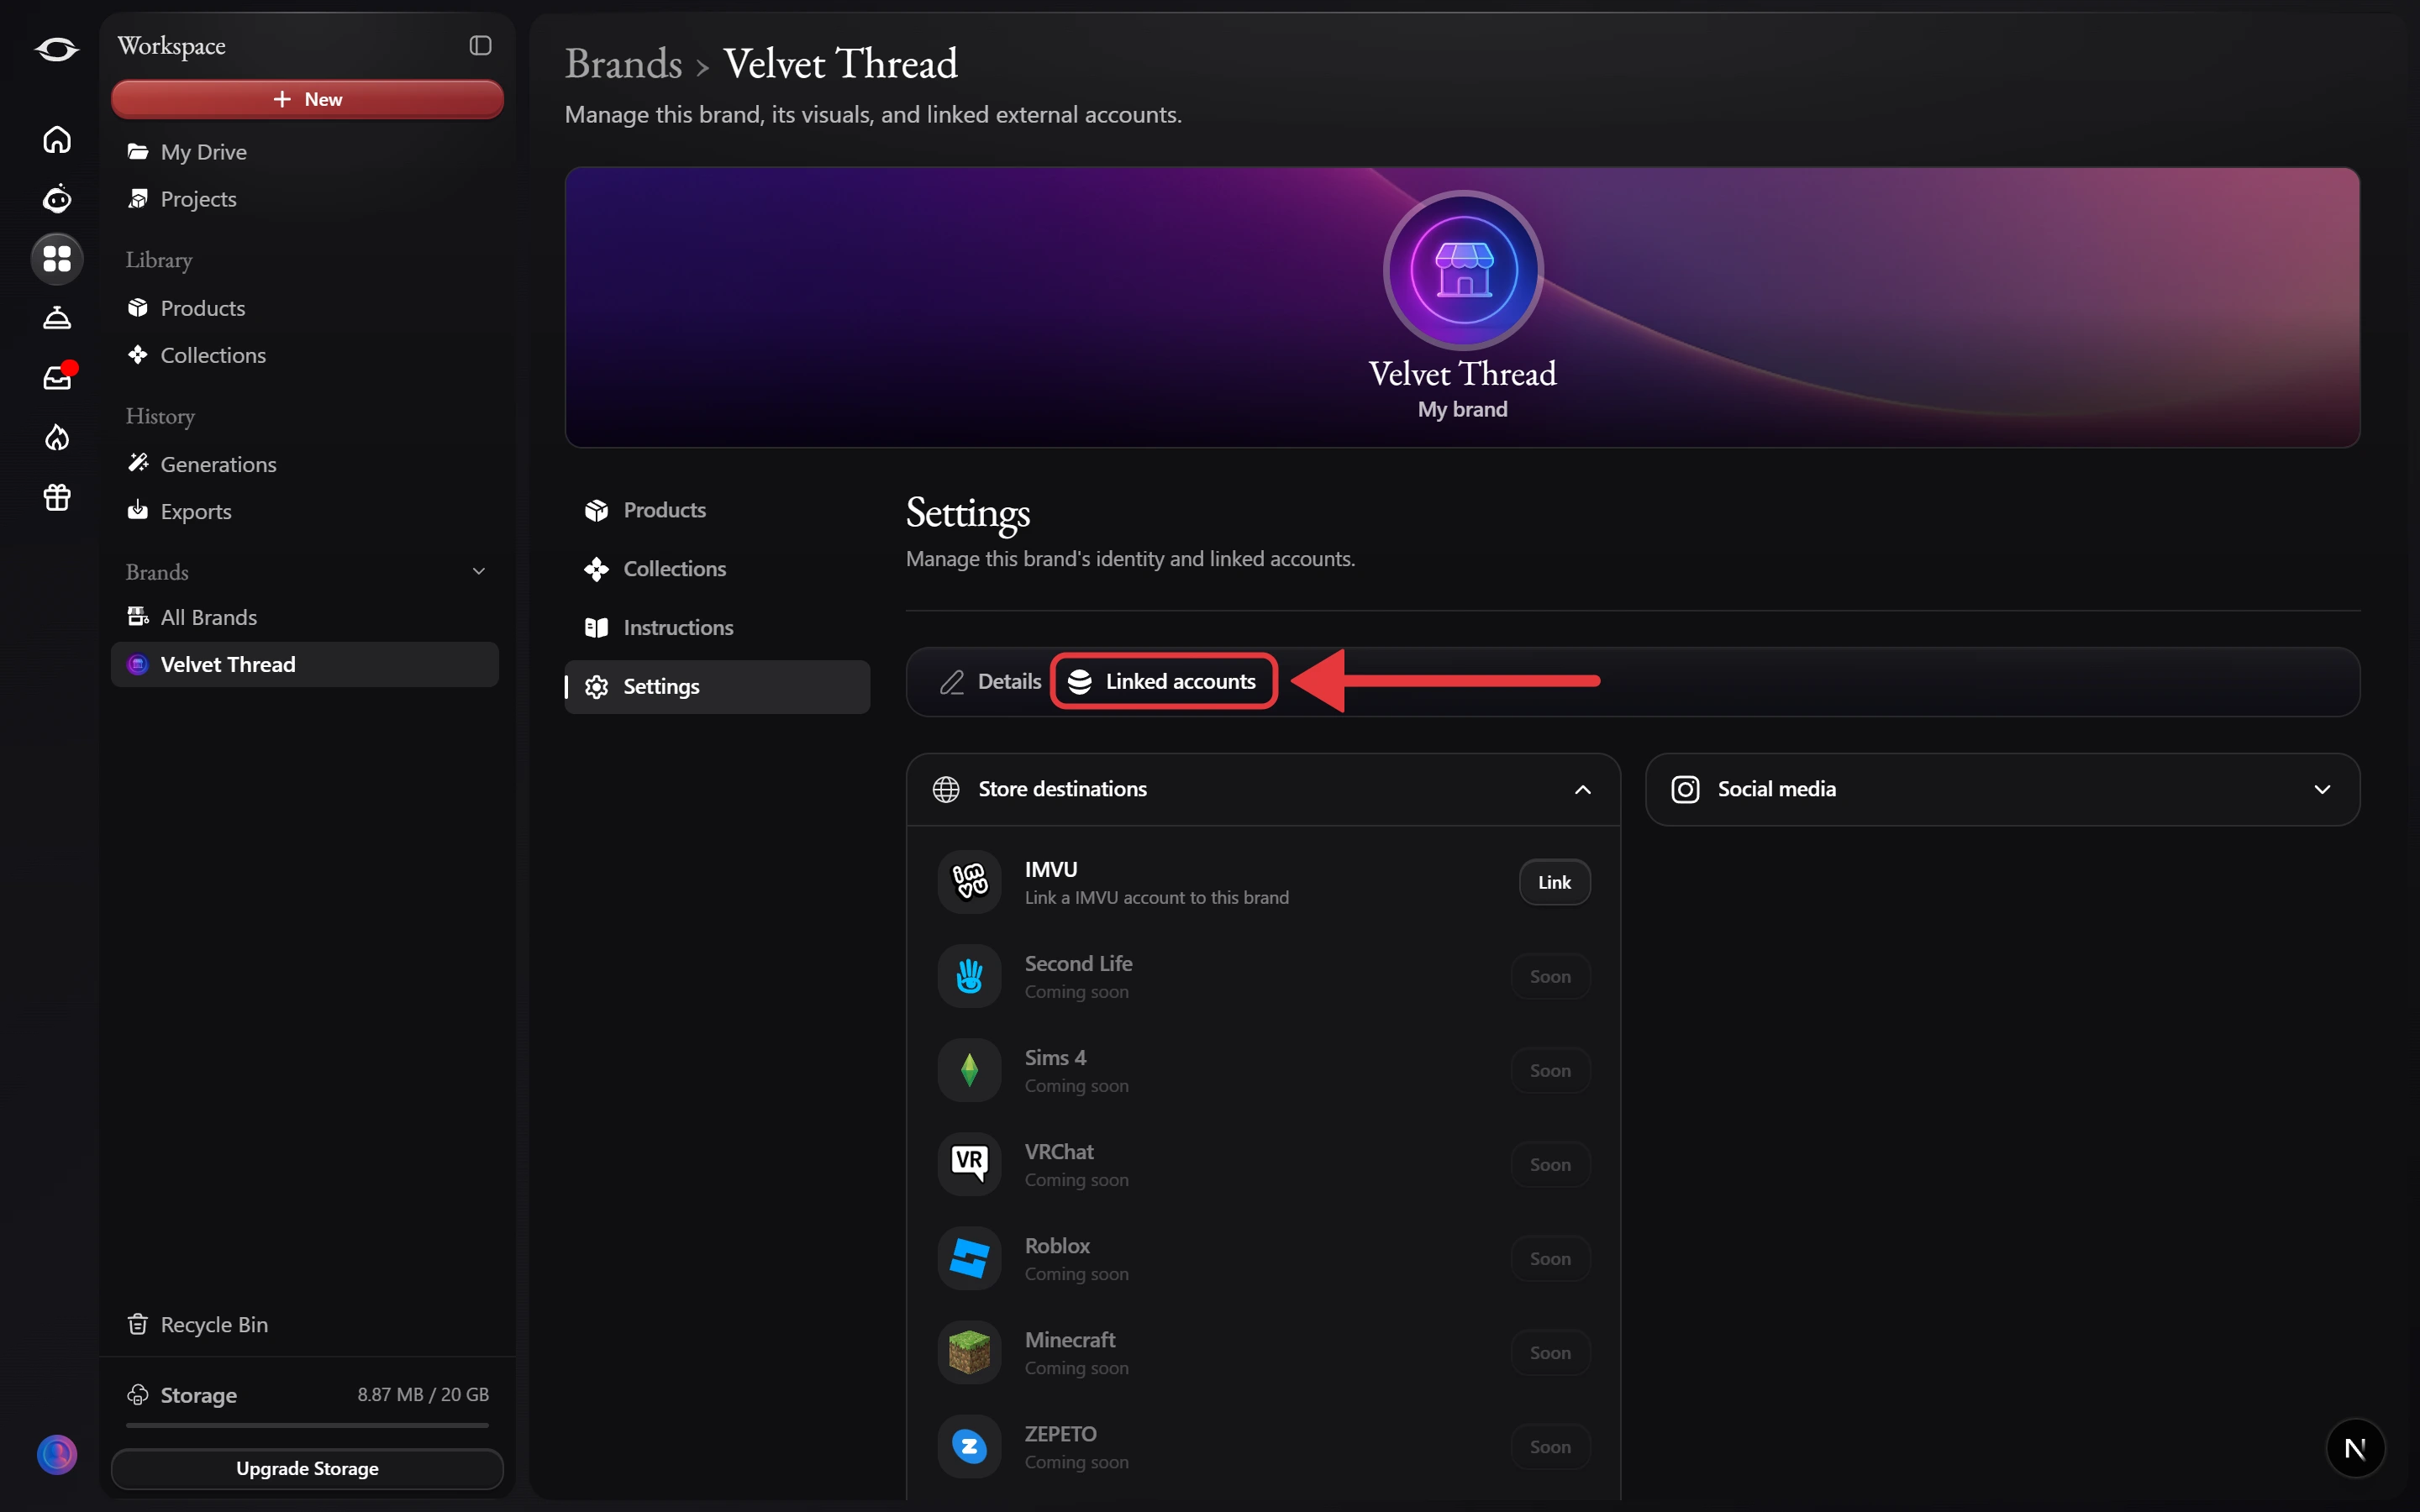
Task: Select Velvet Thread brand in sidebar
Action: pyautogui.click(x=305, y=664)
